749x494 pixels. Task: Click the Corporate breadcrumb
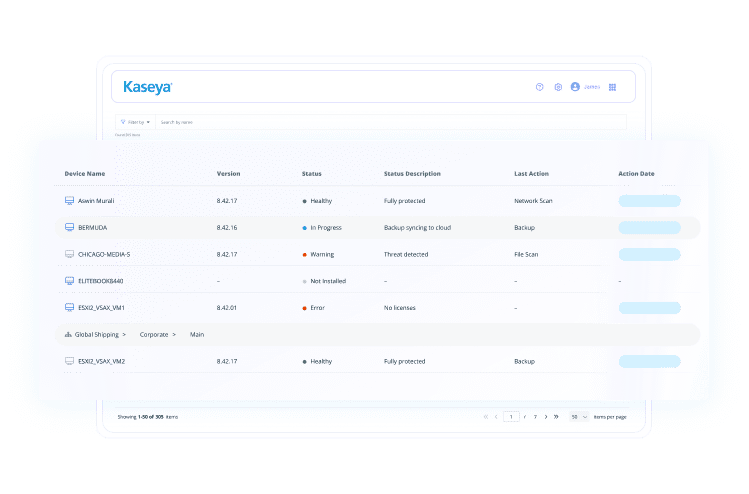(x=154, y=334)
